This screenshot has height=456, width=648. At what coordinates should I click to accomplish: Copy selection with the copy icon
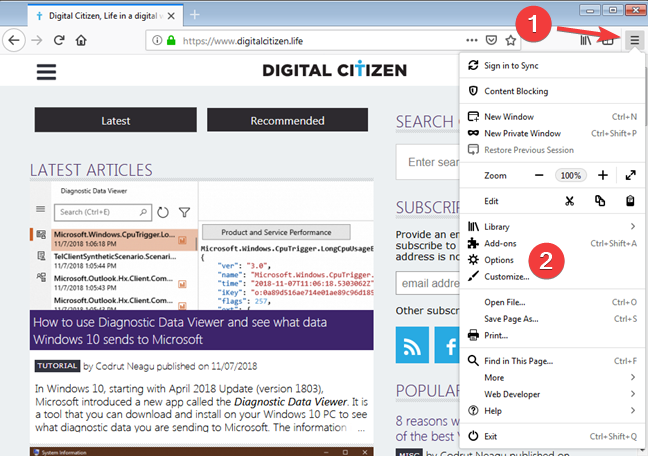coord(600,201)
